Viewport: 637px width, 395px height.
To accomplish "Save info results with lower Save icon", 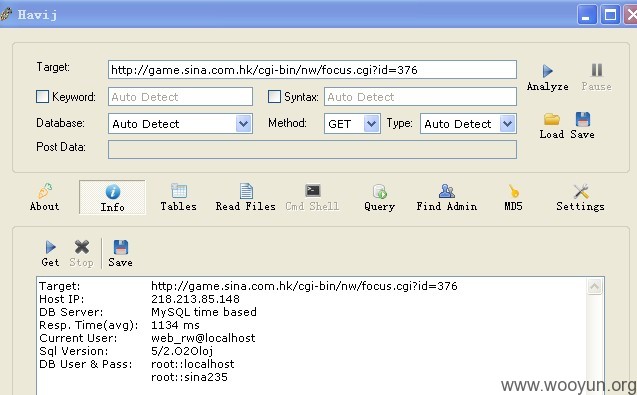I will (120, 254).
